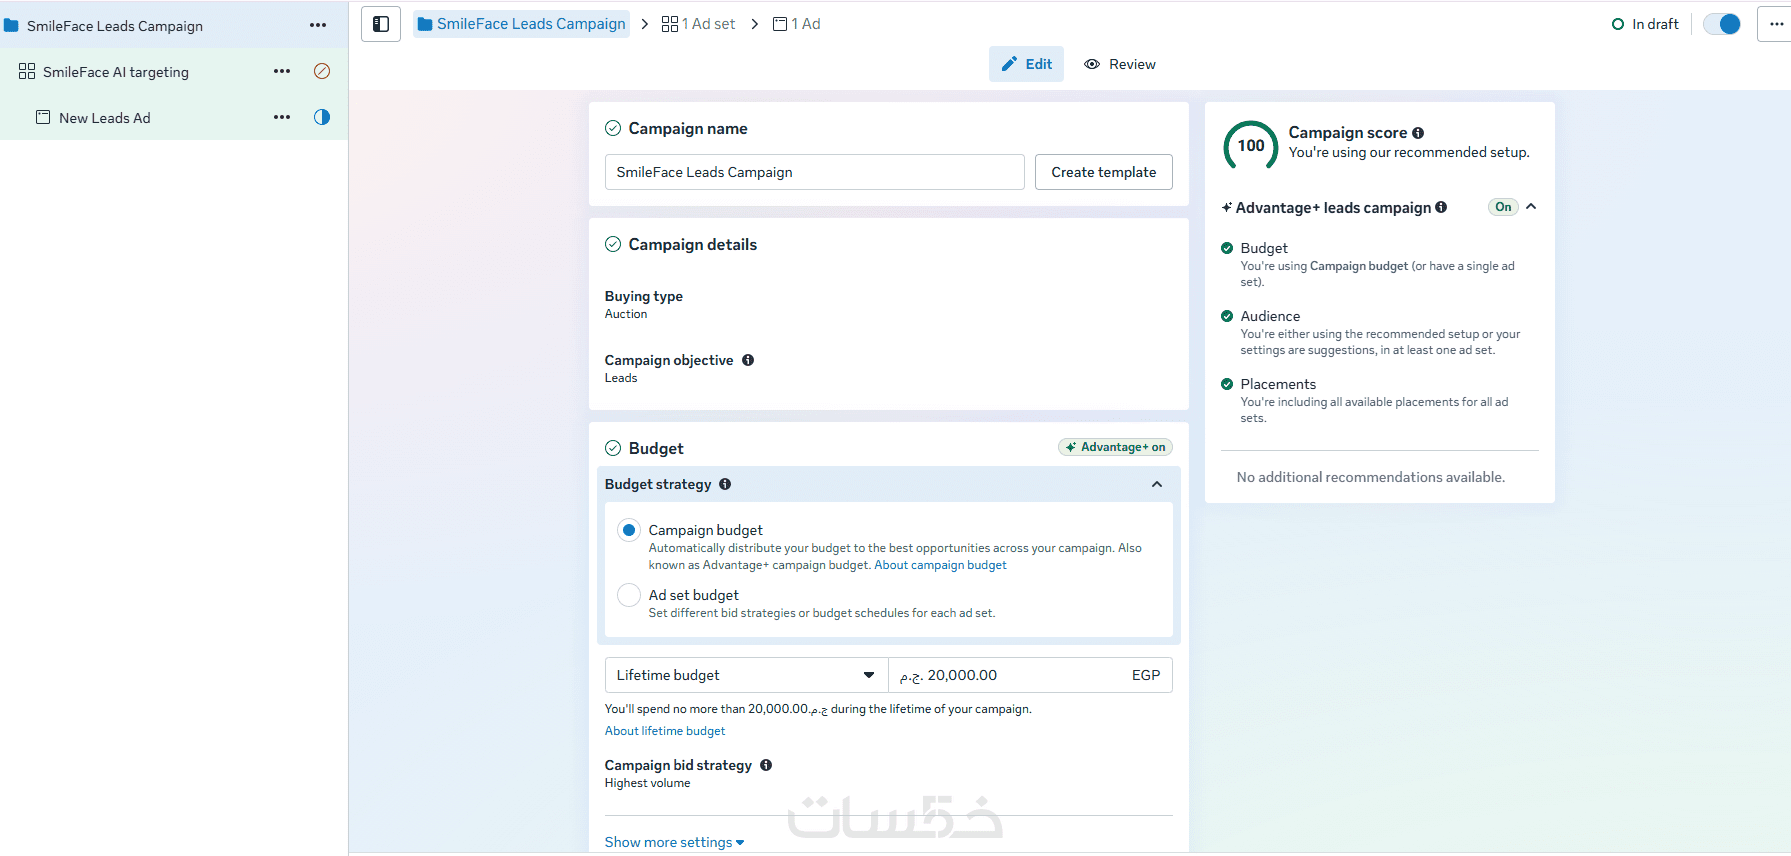Click the 'In draft' status label
This screenshot has width=1791, height=856.
pos(1656,24)
